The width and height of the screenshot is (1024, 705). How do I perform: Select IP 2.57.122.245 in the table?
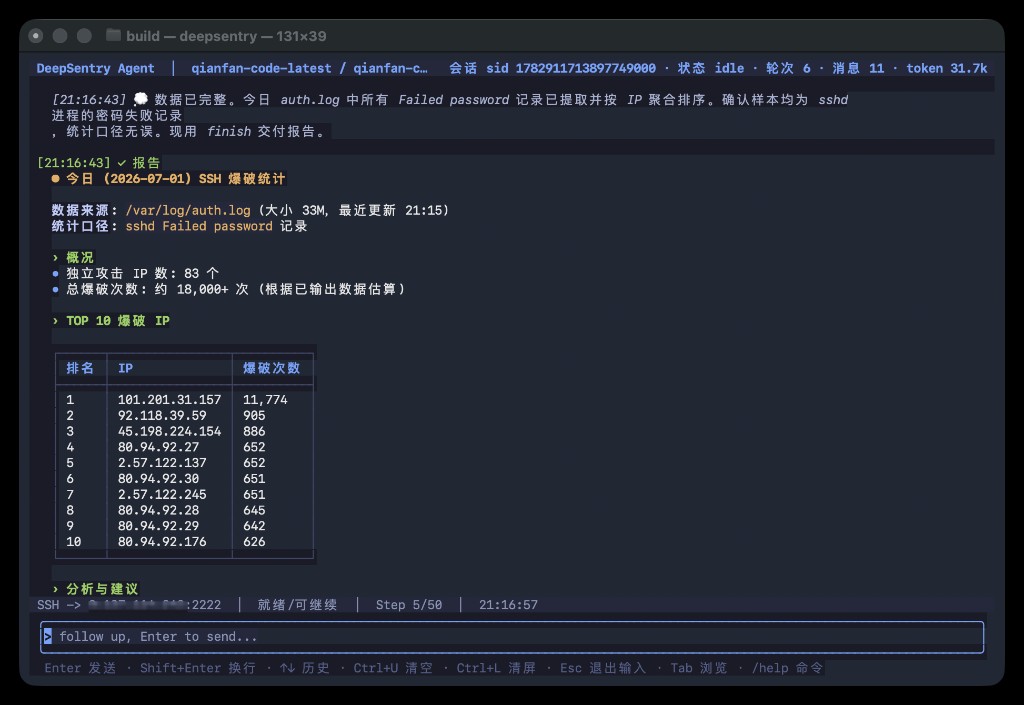coord(162,494)
